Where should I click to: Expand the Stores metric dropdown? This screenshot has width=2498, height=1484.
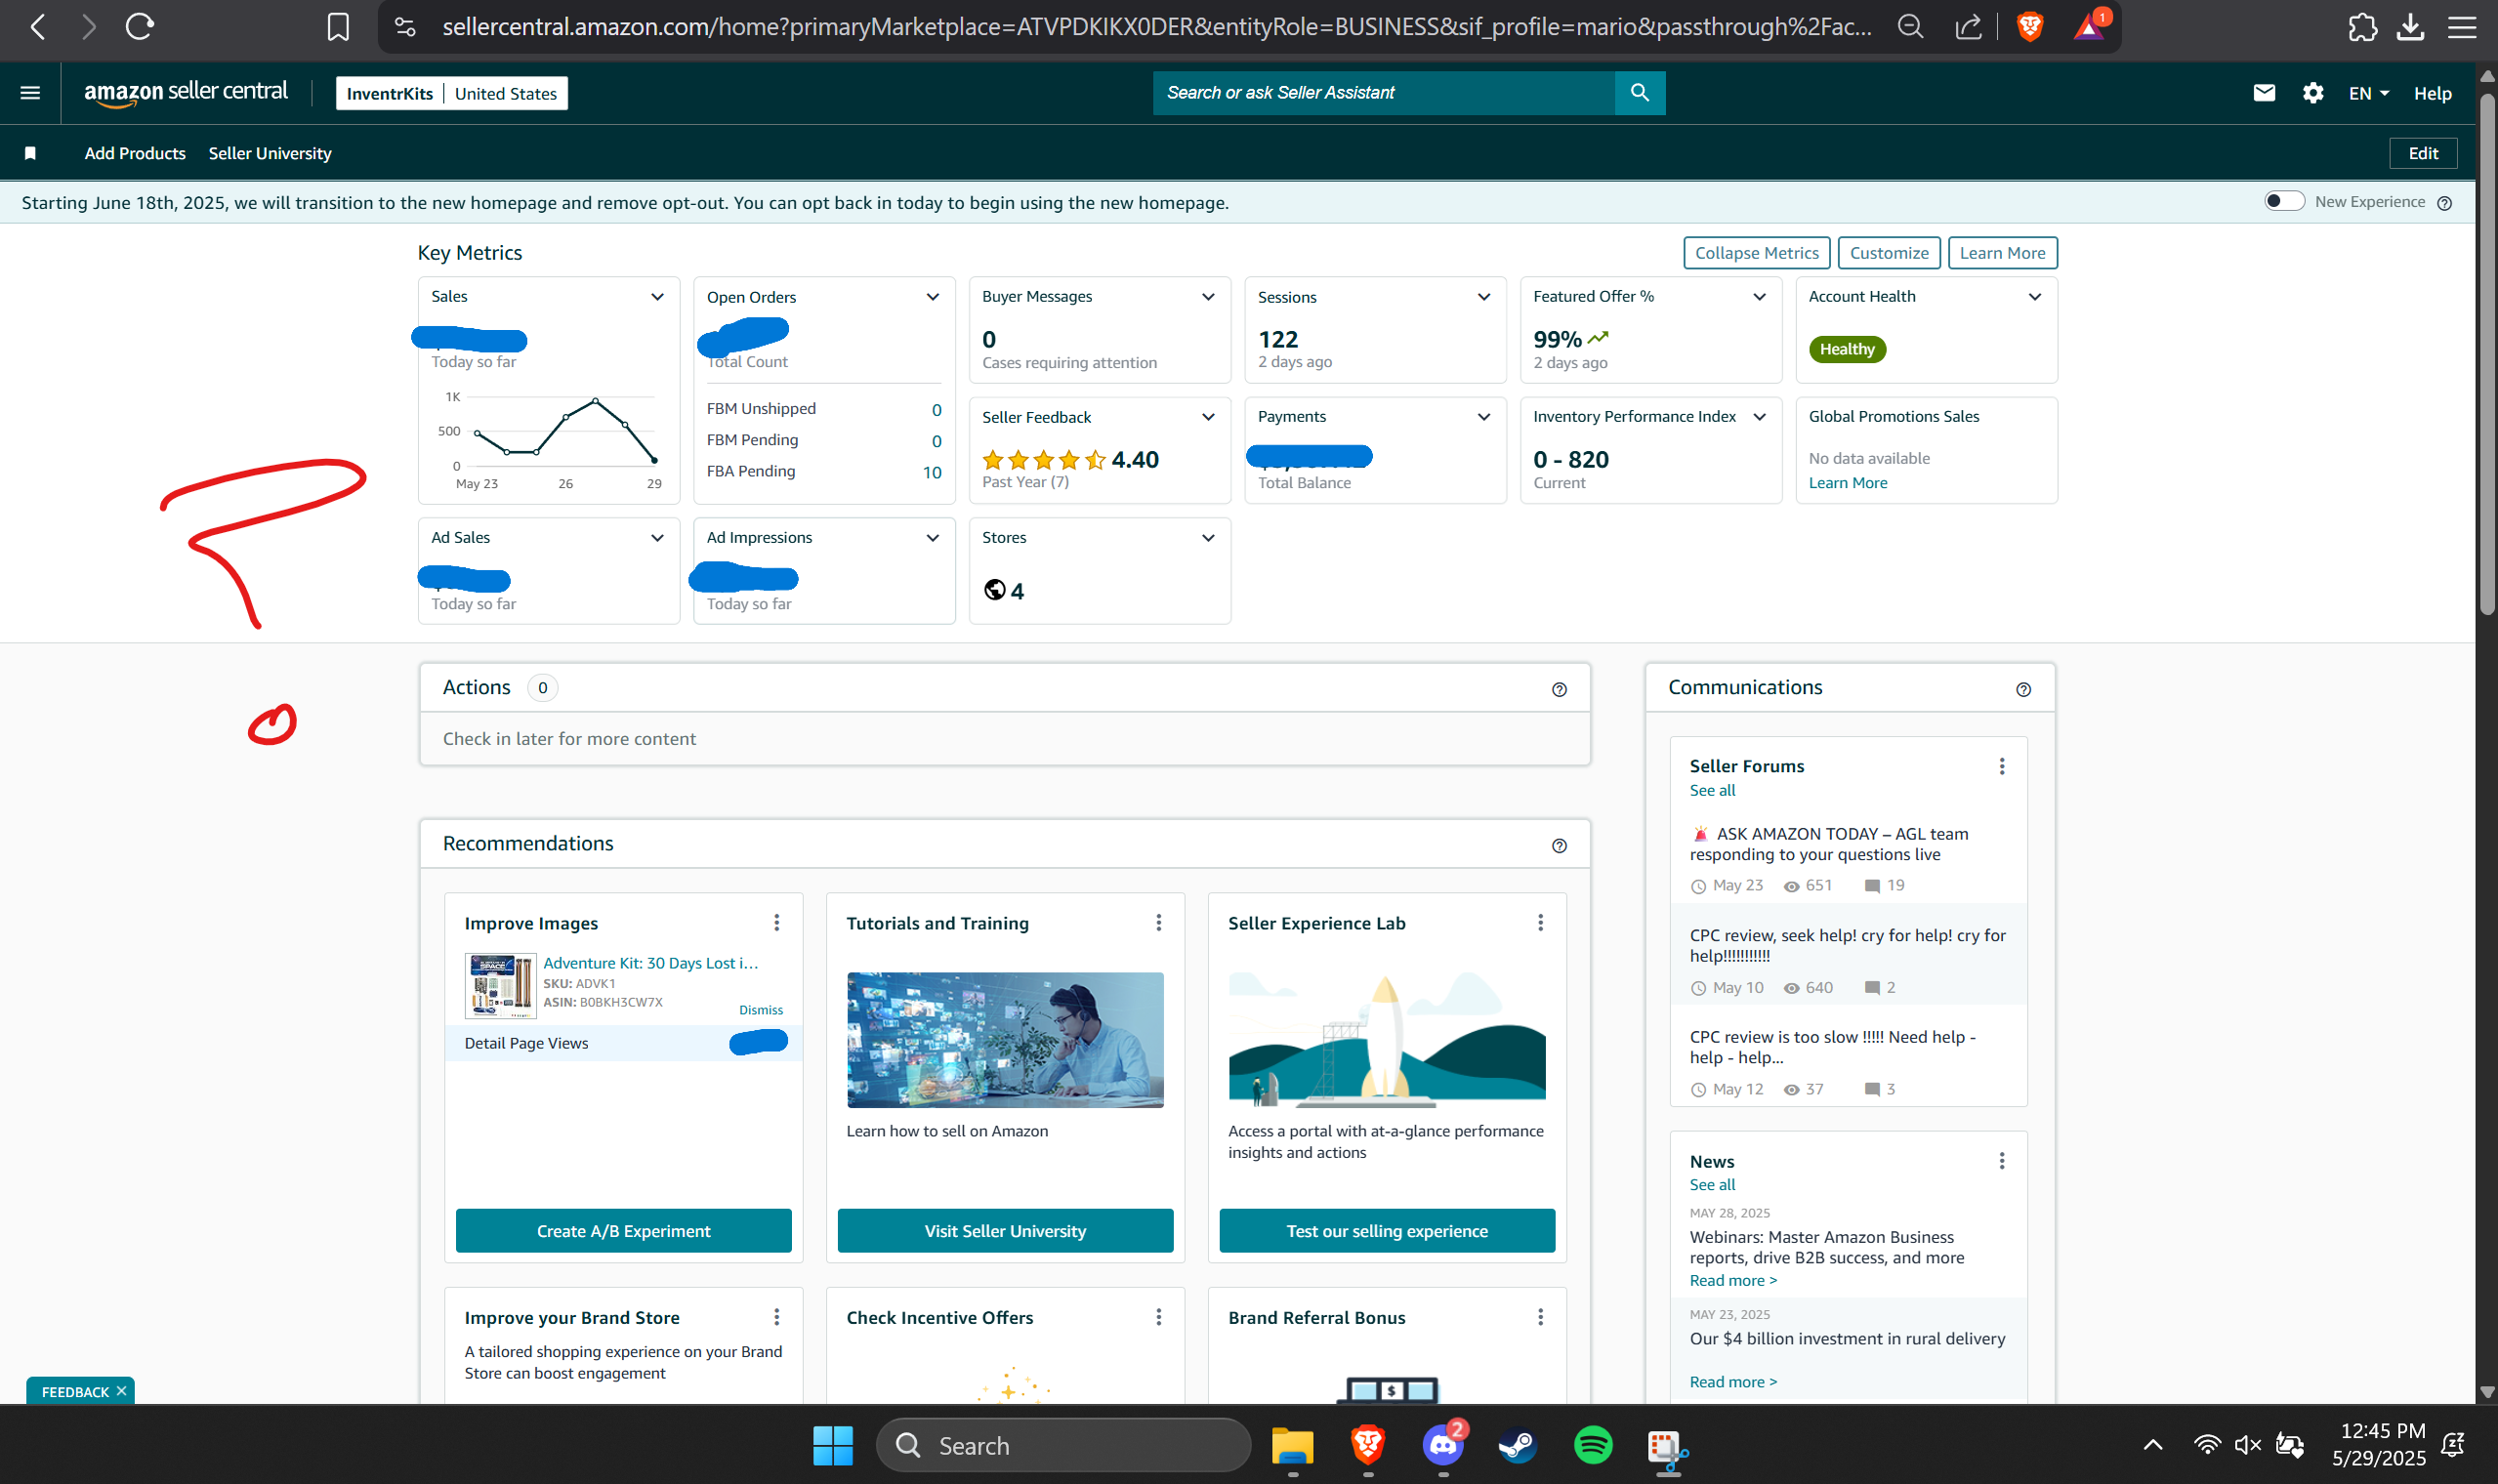(x=1208, y=538)
